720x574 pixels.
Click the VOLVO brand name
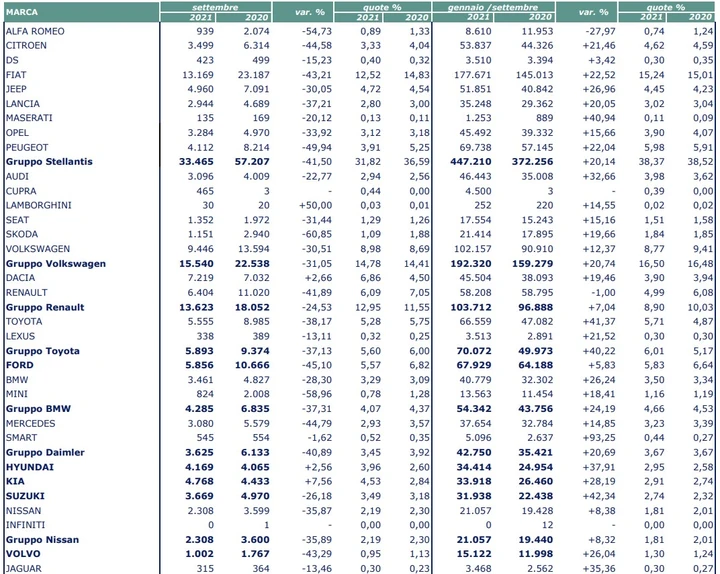pos(23,554)
